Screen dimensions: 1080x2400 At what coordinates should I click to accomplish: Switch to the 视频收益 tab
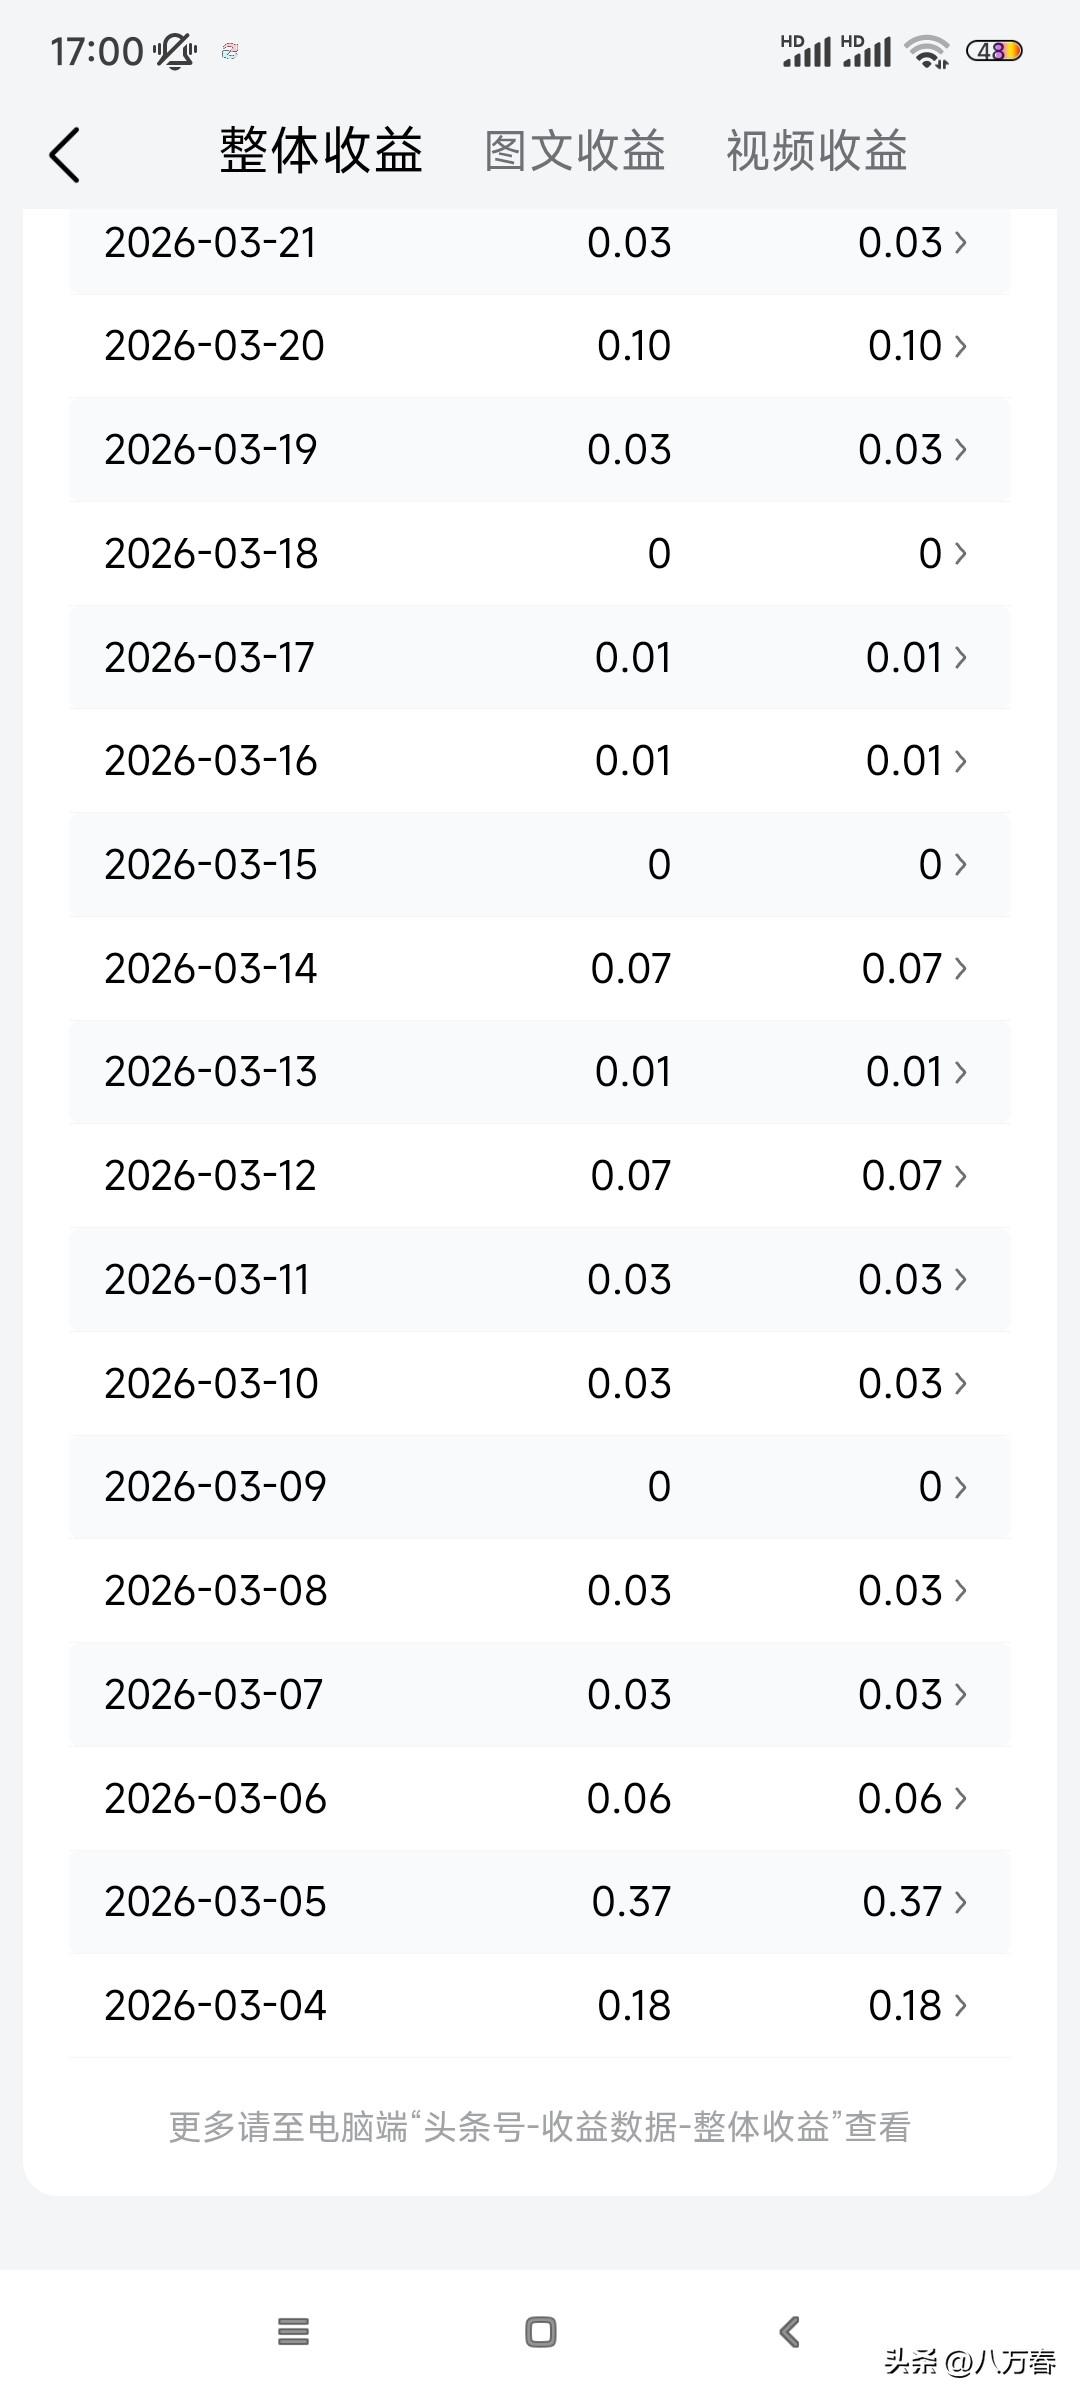point(816,152)
